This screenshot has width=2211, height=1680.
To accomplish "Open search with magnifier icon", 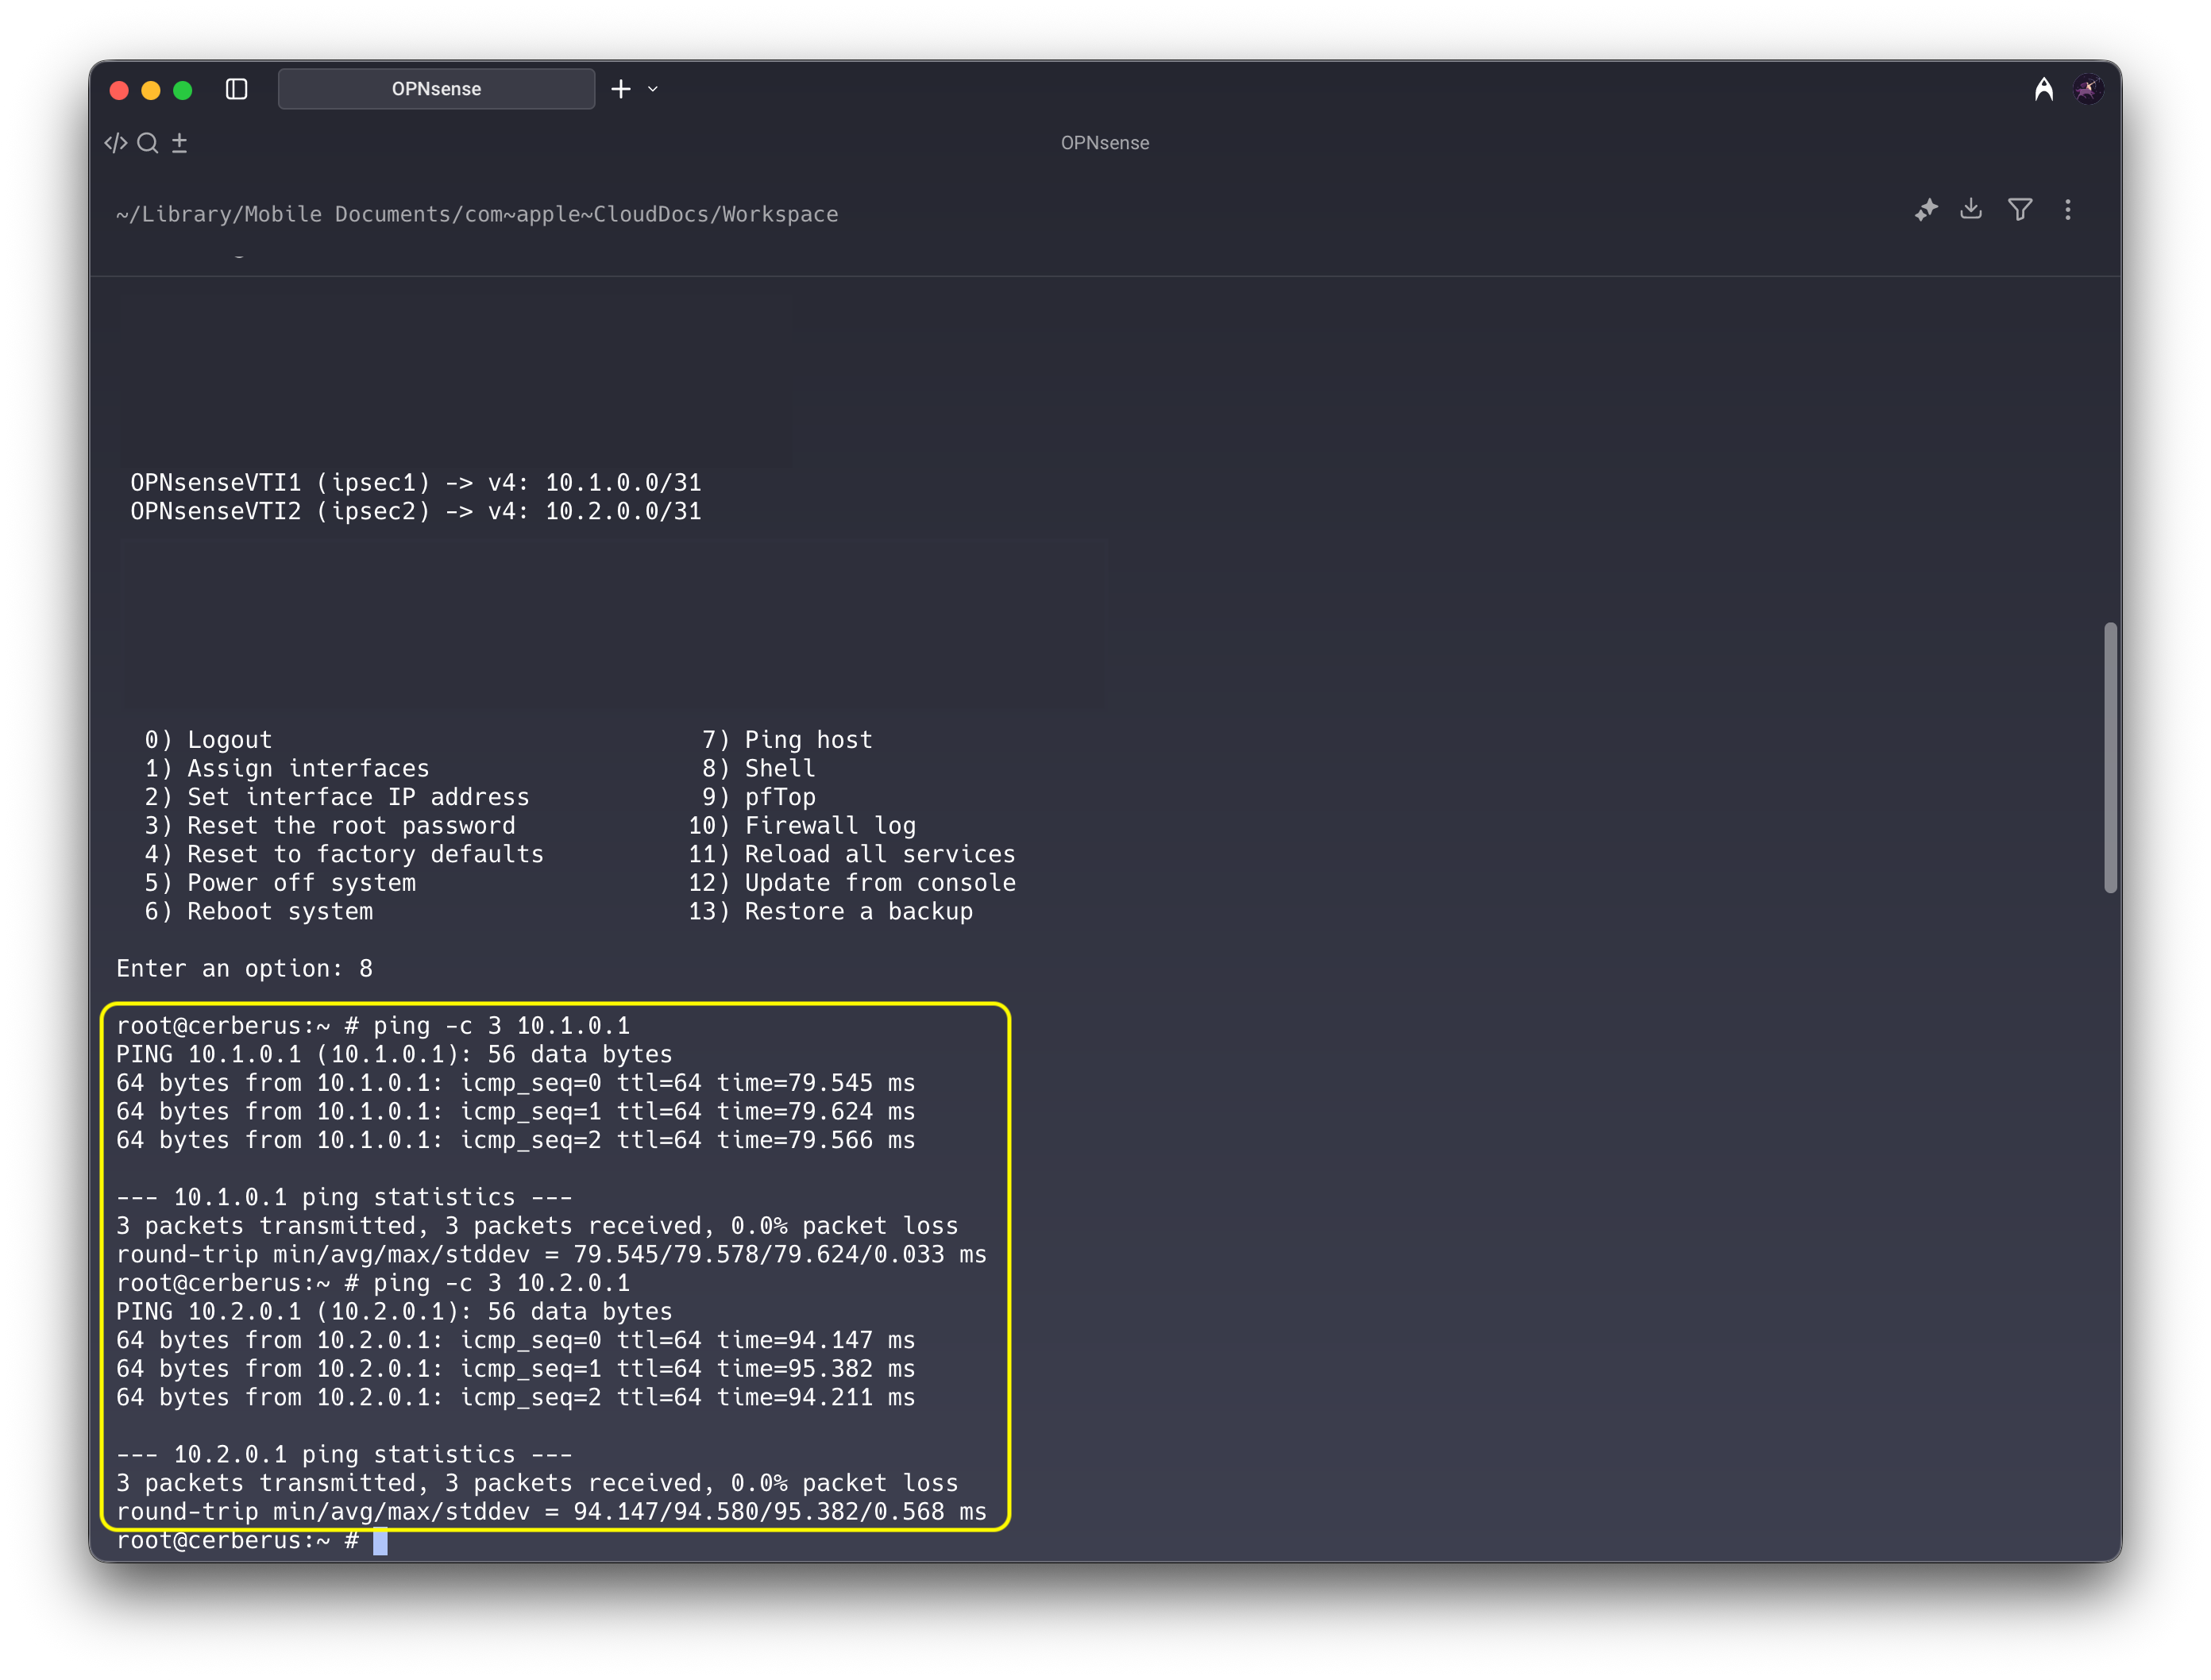I will pyautogui.click(x=148, y=143).
